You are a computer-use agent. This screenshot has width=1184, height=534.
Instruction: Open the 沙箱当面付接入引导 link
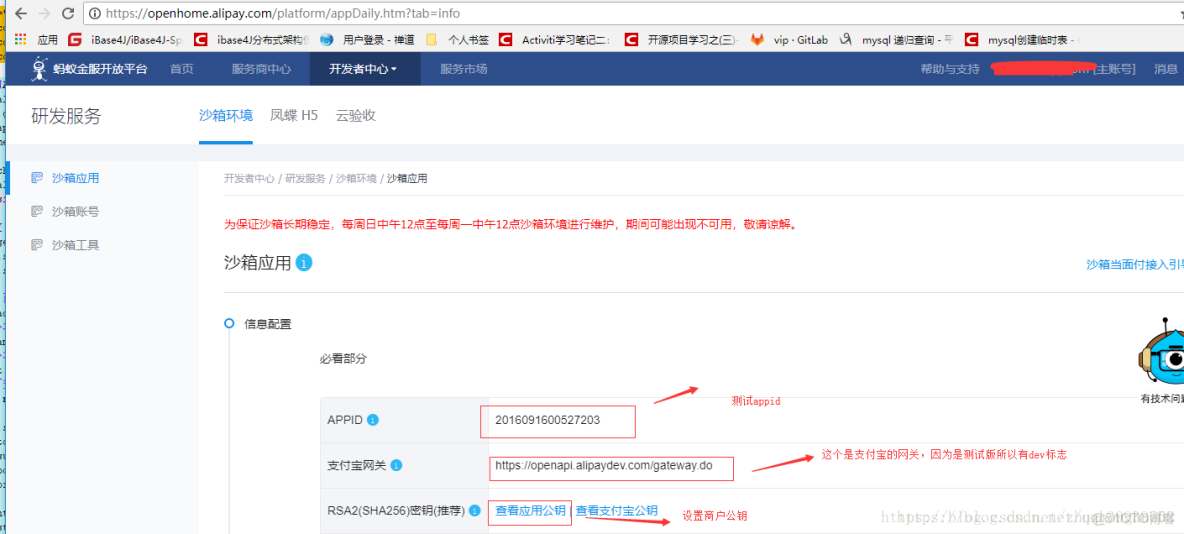pos(1135,264)
